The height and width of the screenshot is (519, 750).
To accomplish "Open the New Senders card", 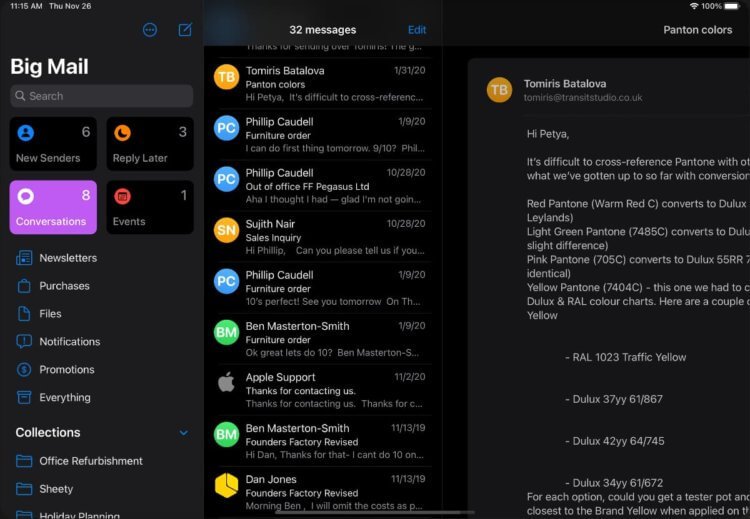I will 53,144.
